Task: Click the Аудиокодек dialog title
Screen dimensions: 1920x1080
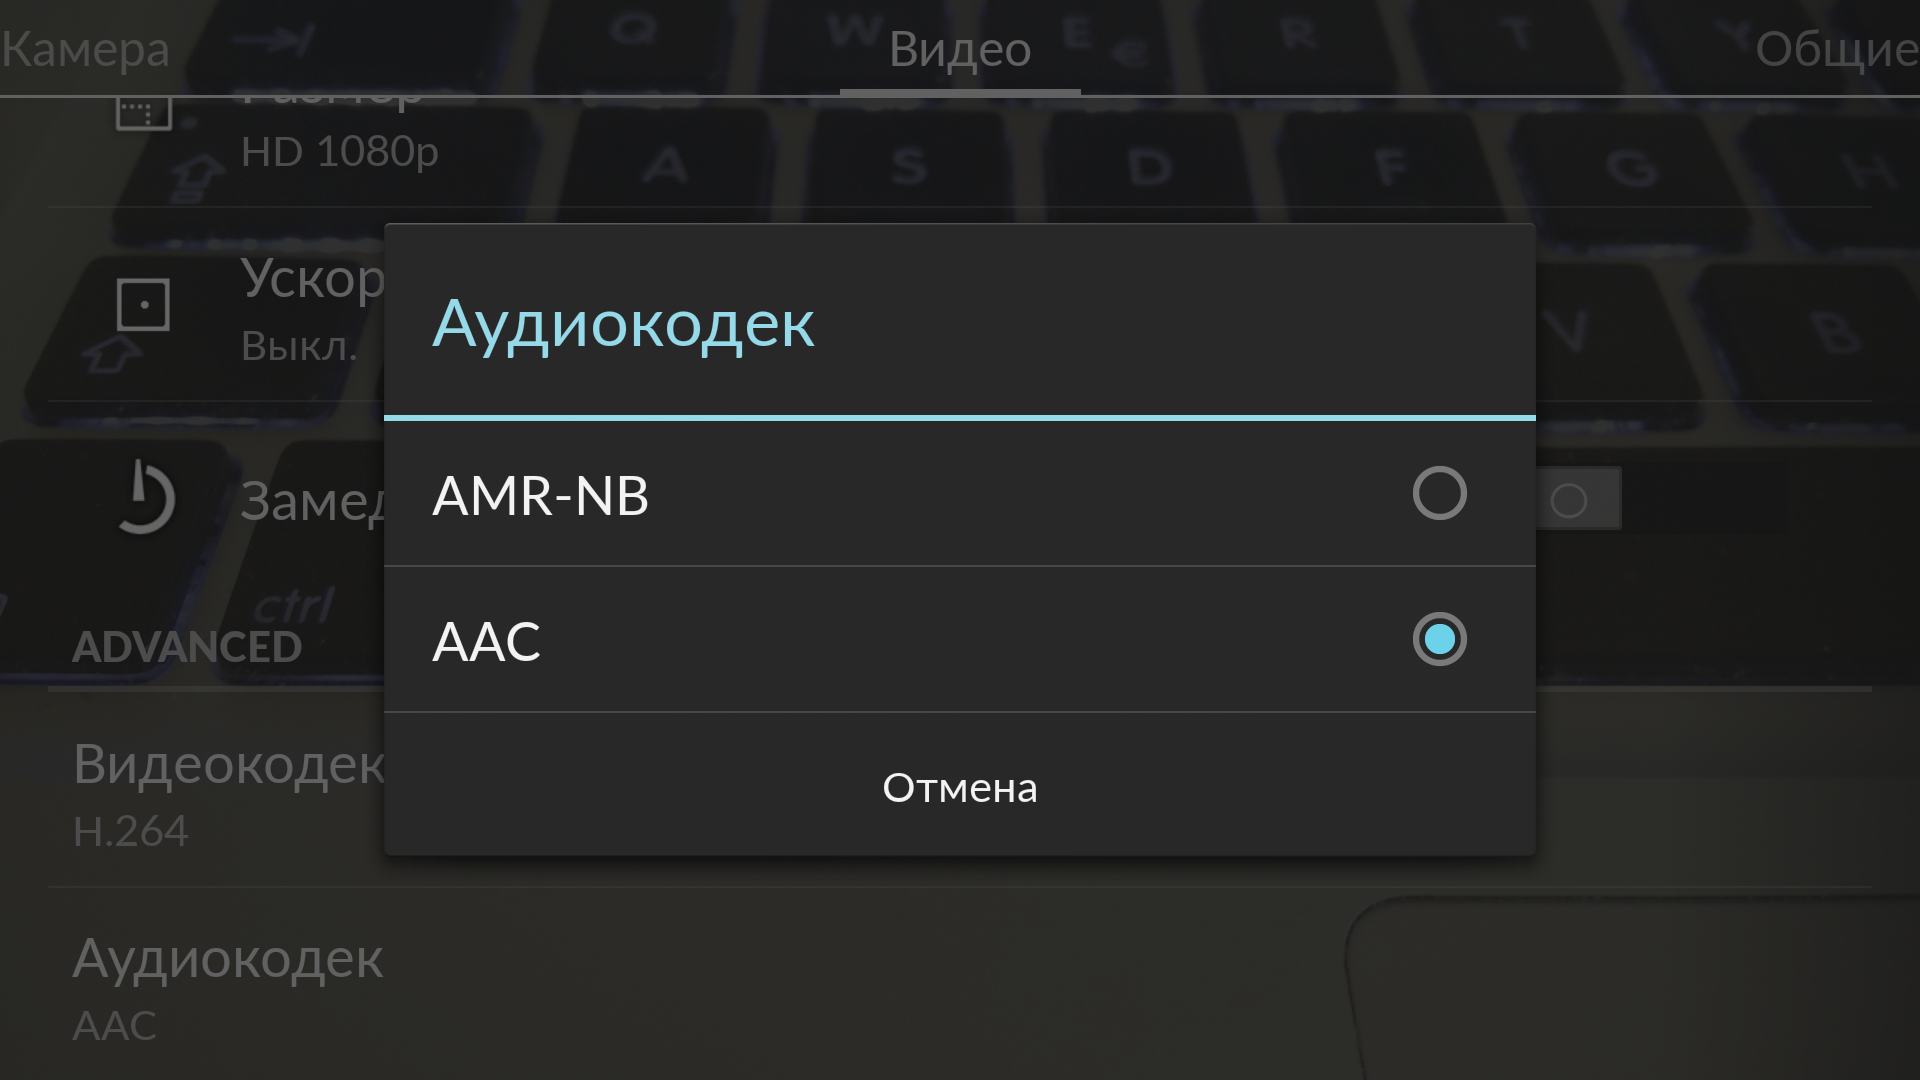Action: click(623, 323)
